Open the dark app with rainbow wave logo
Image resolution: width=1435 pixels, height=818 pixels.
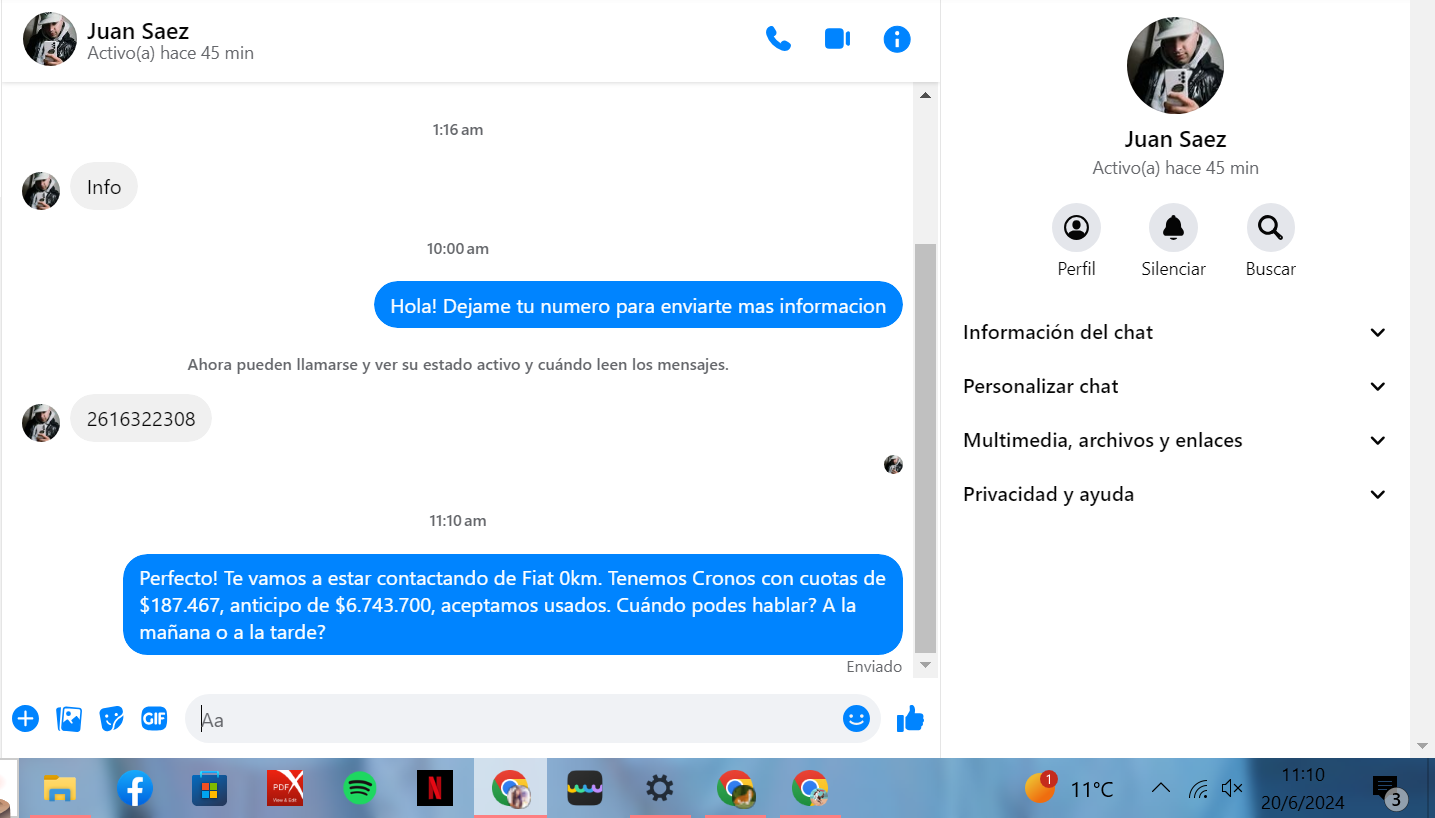(x=585, y=789)
